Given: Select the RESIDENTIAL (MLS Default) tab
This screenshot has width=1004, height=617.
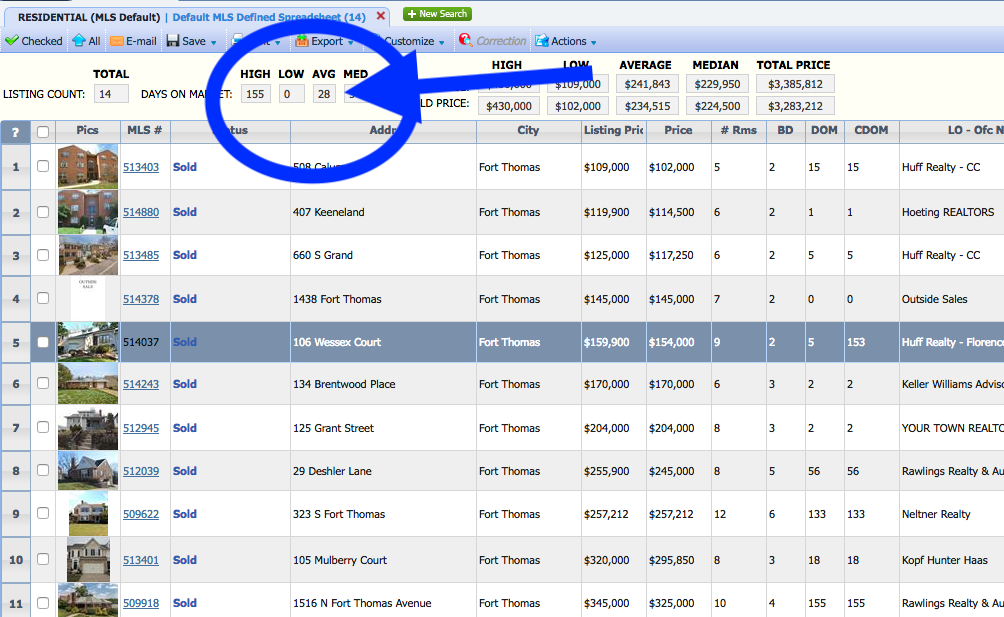Looking at the screenshot, I should pyautogui.click(x=88, y=17).
